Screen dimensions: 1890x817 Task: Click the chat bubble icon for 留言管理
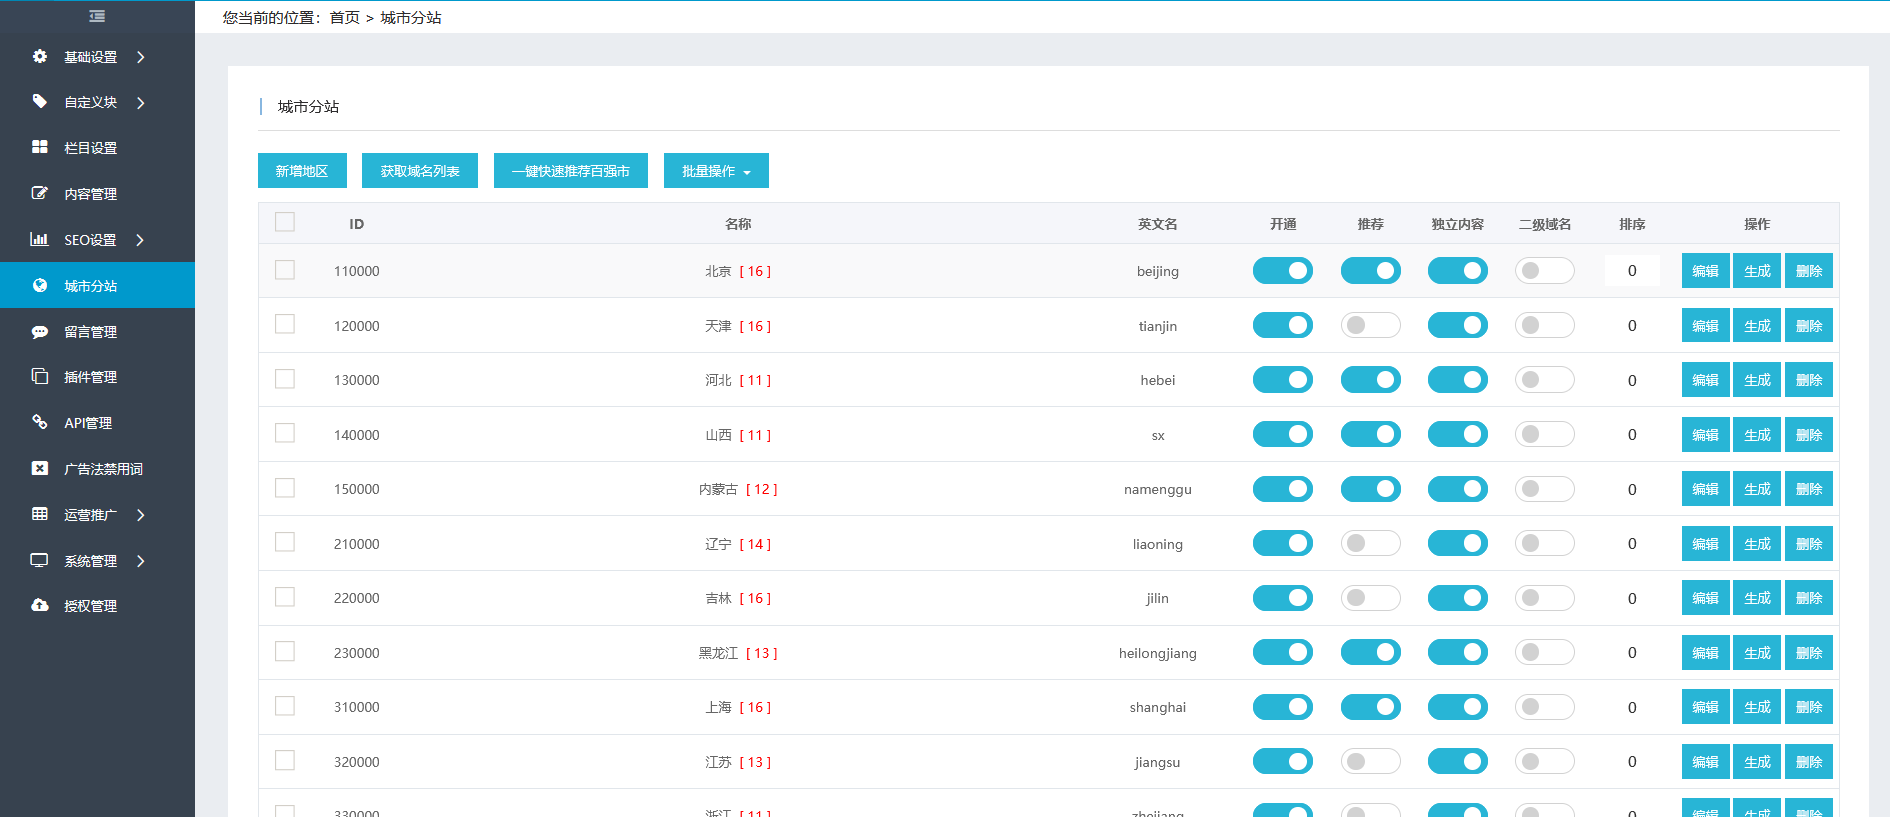click(x=40, y=331)
